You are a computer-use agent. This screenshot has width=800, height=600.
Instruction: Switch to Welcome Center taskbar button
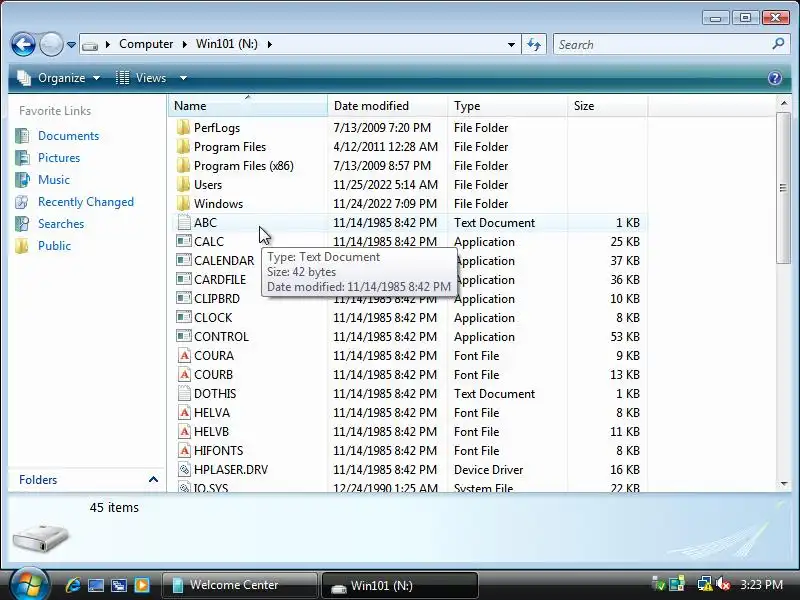pyautogui.click(x=239, y=585)
